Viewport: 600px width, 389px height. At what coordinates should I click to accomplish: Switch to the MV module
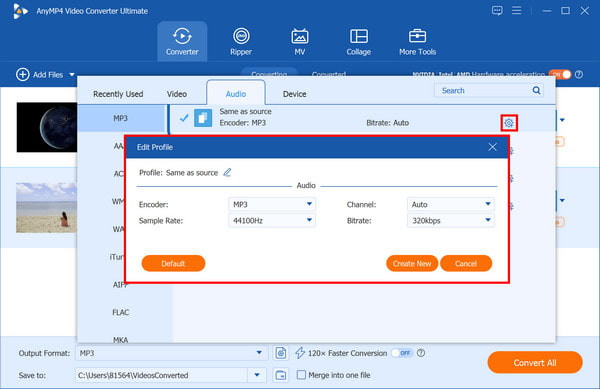click(x=300, y=41)
